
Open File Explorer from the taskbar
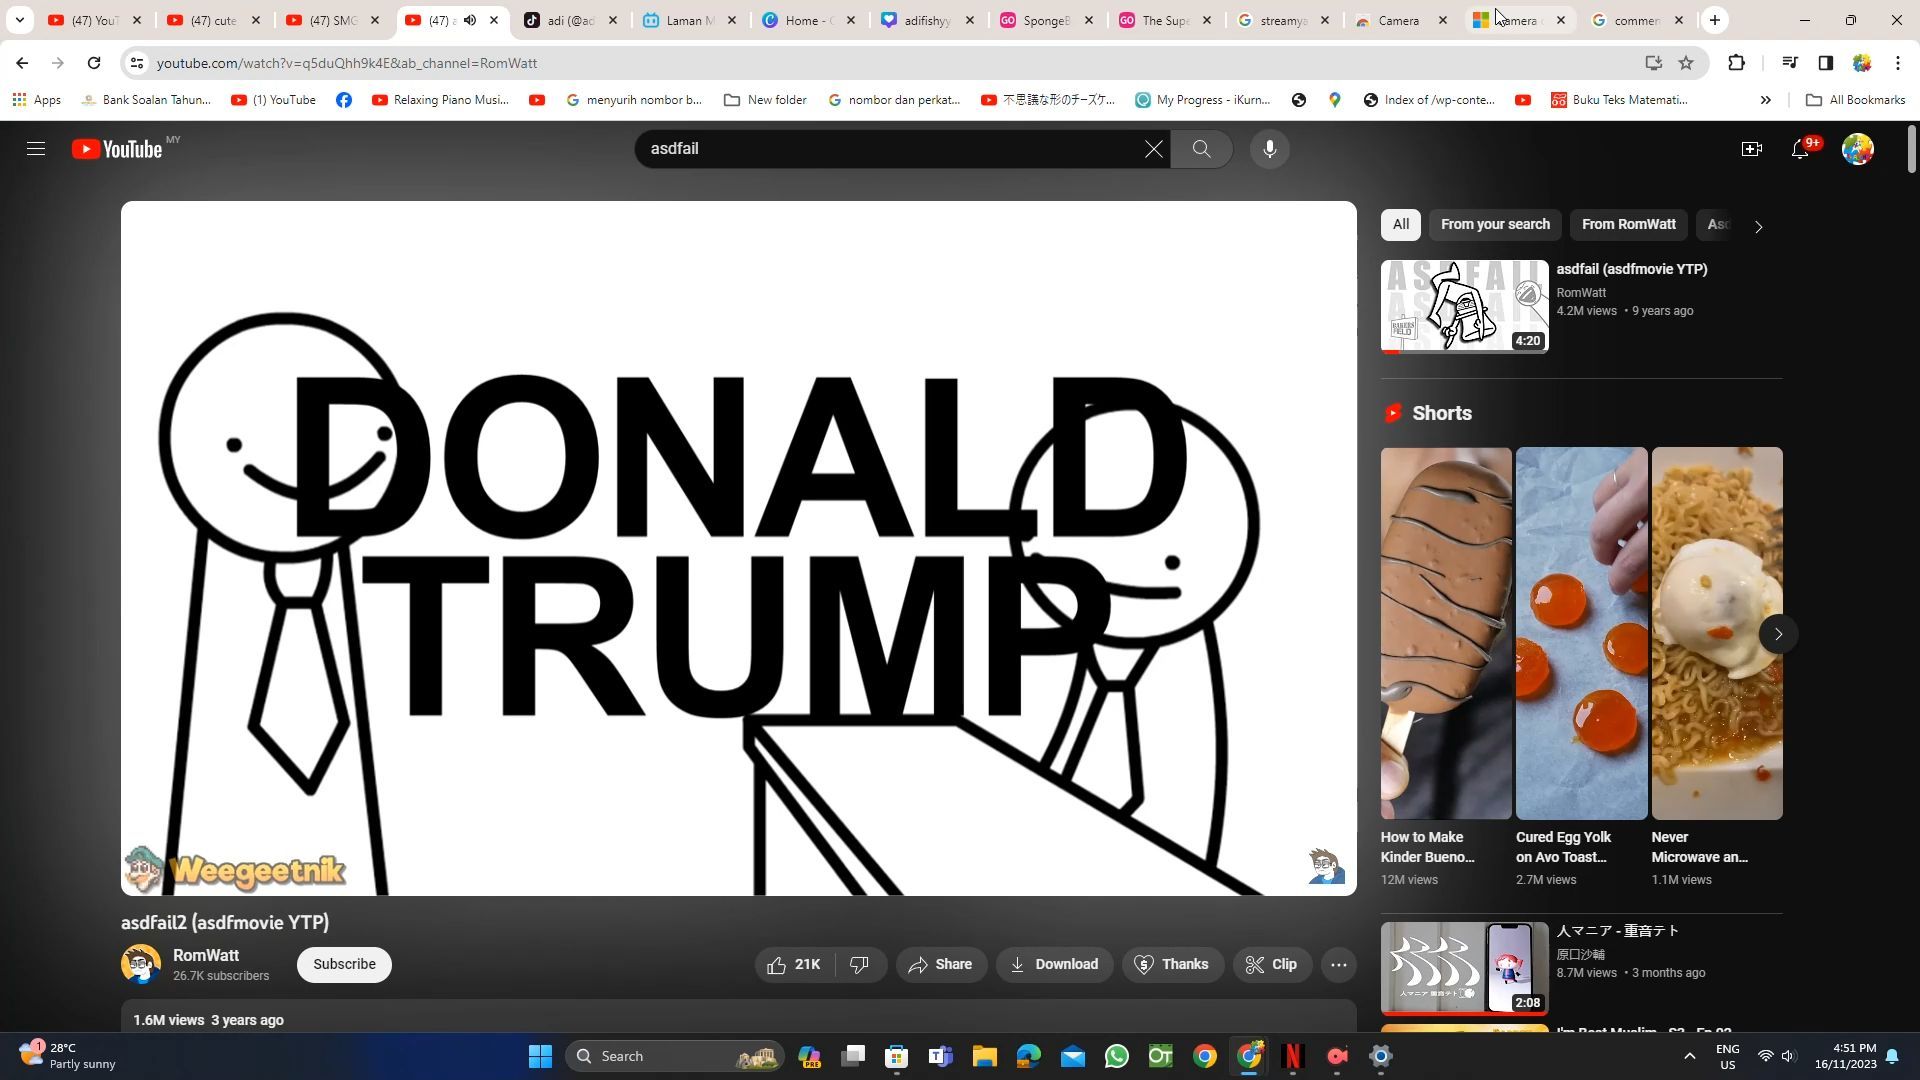coord(984,1056)
